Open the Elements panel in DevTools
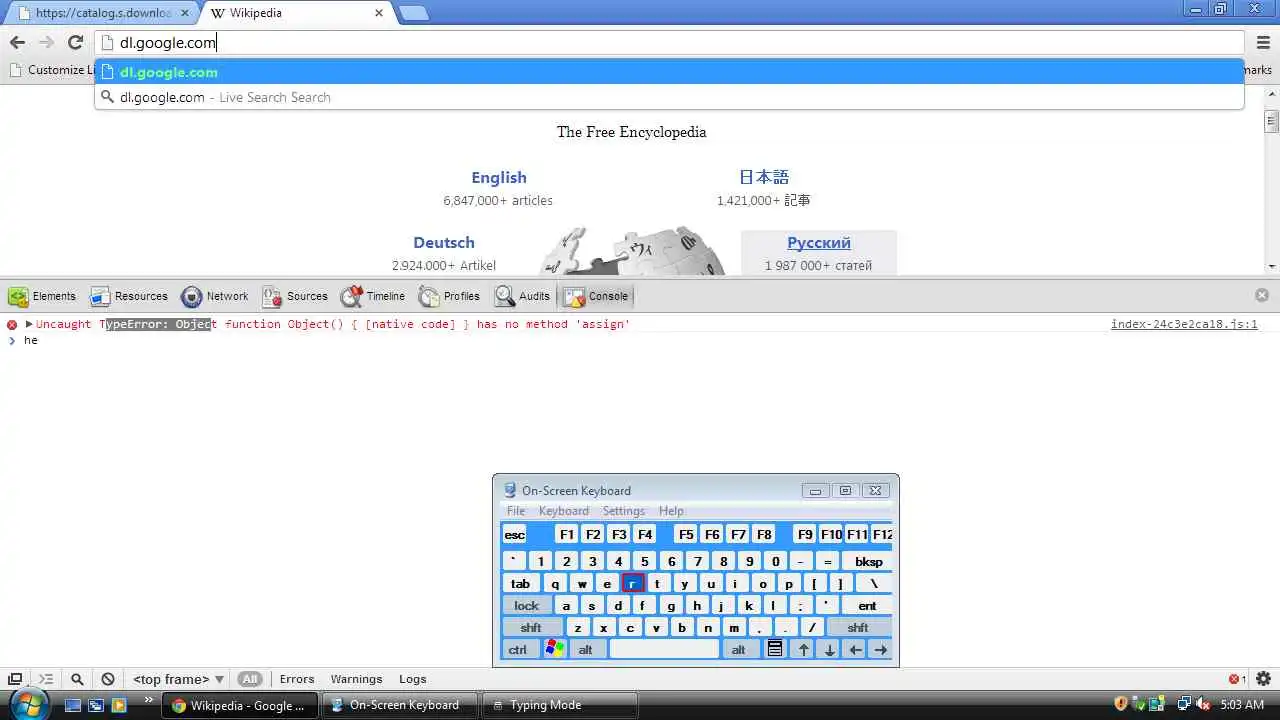Screen dimensions: 1280x720 point(42,296)
